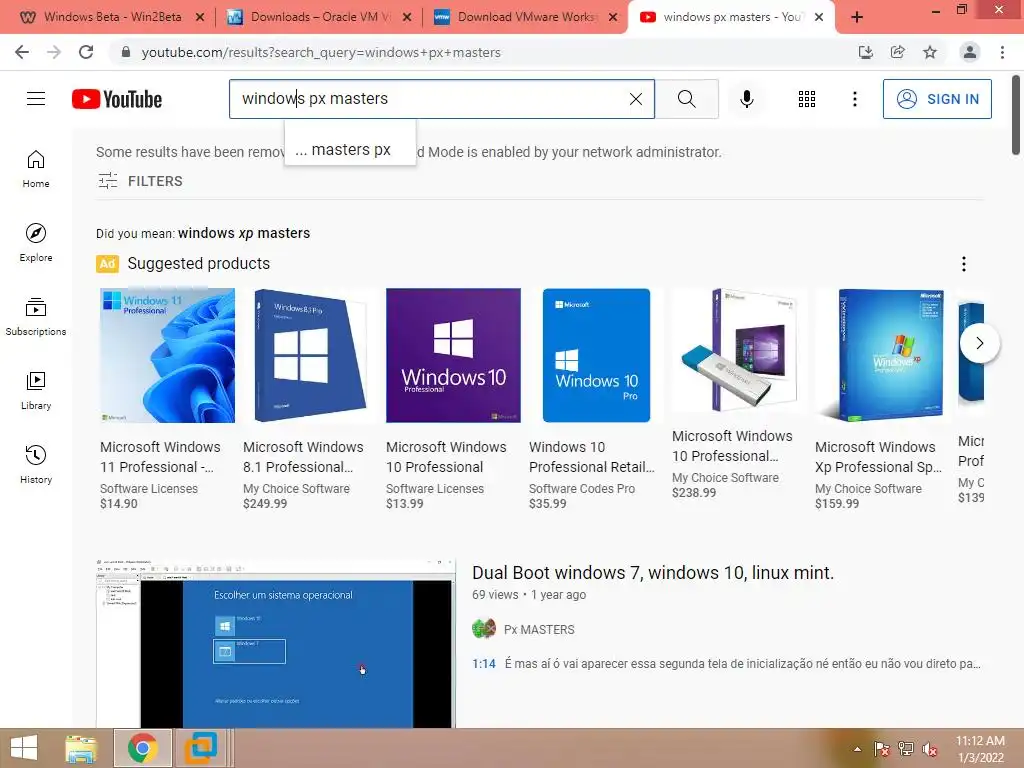The width and height of the screenshot is (1024, 768).
Task: Open the Windows 10 Professional Retail product title
Action: pyautogui.click(x=592, y=457)
